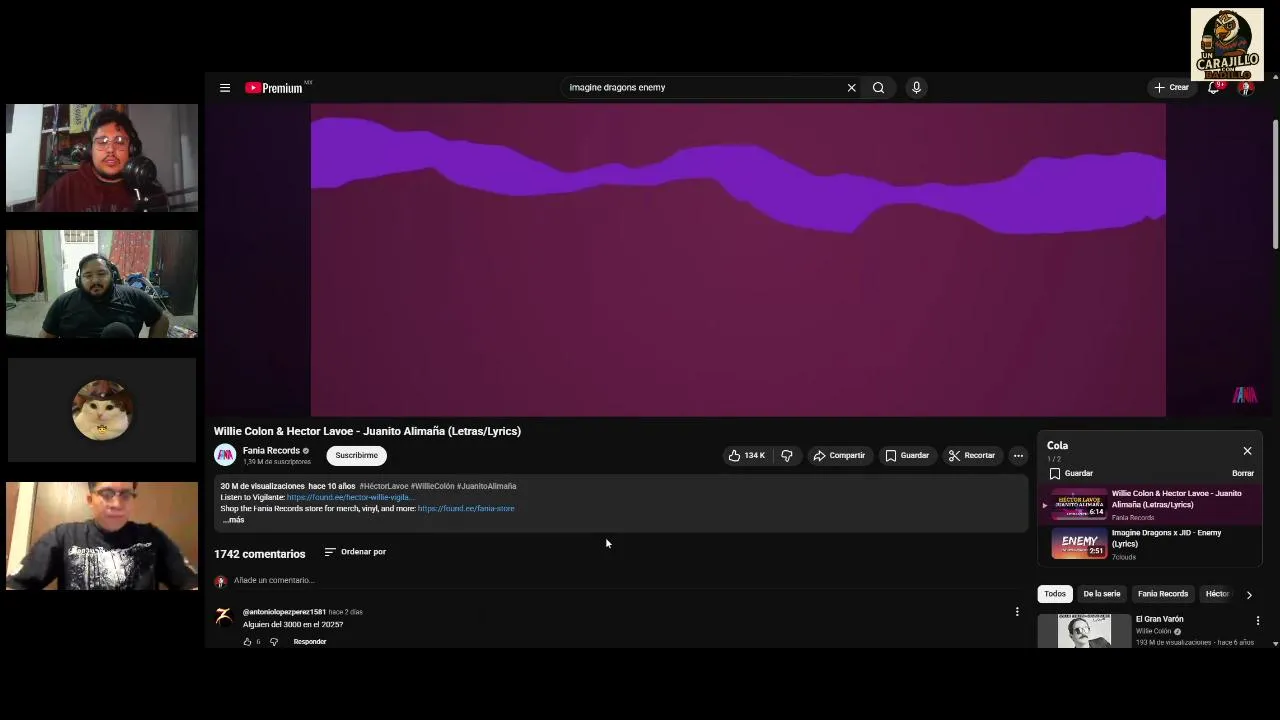Click the #JuanitoAlimaña hashtag
This screenshot has width=1280, height=720.
(487, 486)
